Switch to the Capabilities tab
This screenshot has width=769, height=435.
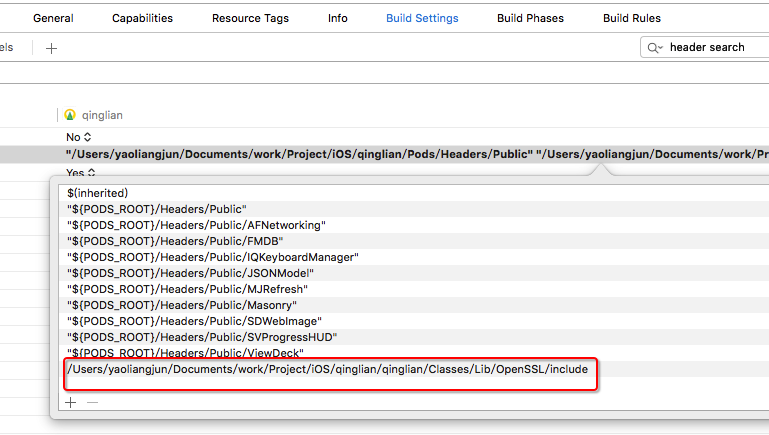142,18
